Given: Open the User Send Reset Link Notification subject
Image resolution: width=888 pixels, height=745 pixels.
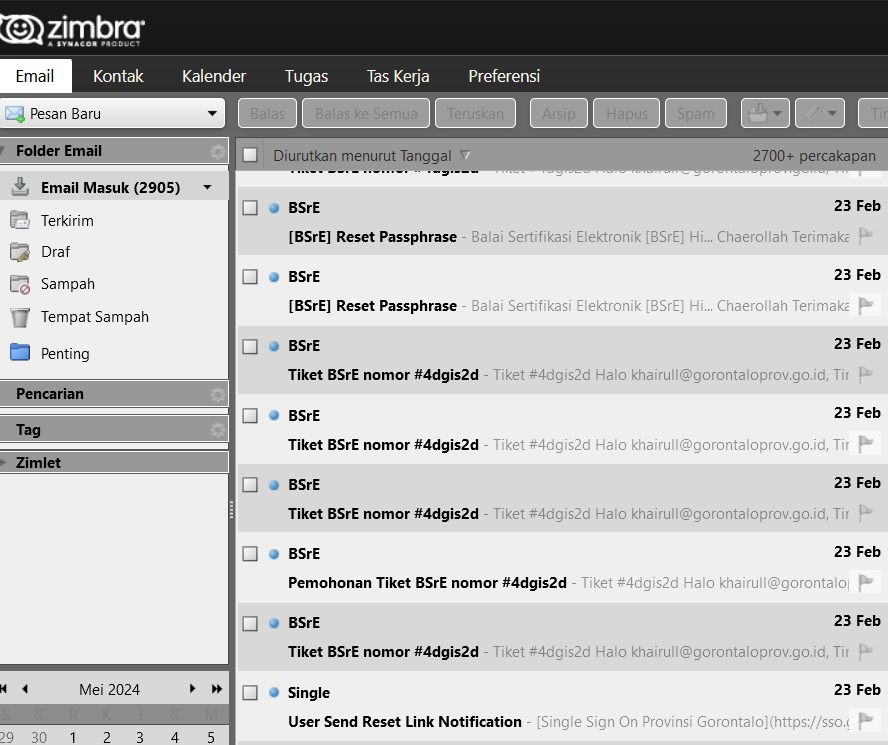Looking at the screenshot, I should [x=404, y=721].
